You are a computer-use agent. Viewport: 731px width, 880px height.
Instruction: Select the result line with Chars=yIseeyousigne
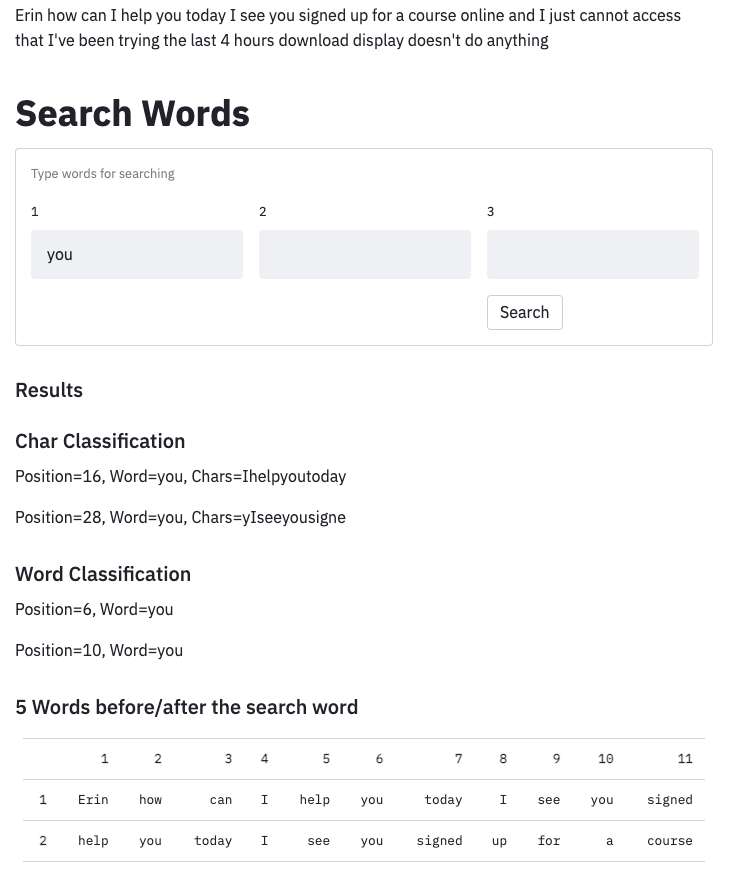coord(180,517)
